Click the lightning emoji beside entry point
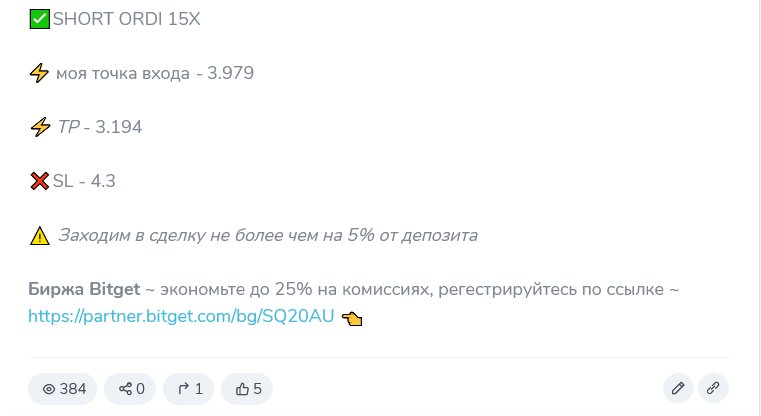This screenshot has width=761, height=416. (x=39, y=73)
